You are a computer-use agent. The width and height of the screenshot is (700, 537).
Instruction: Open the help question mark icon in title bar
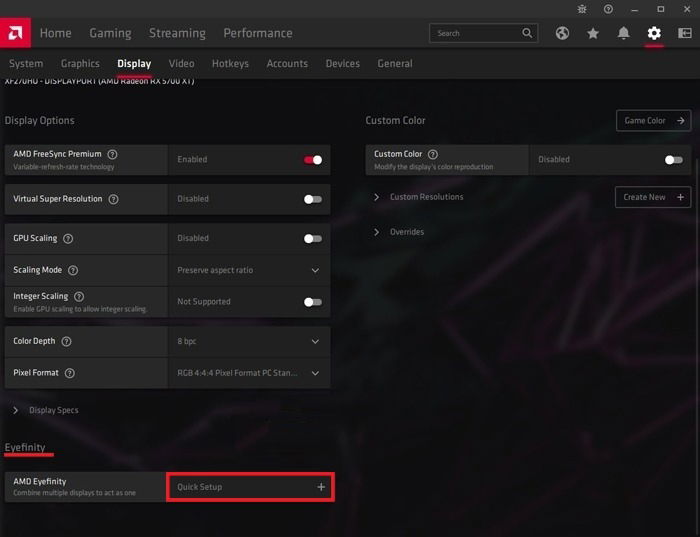pos(608,9)
